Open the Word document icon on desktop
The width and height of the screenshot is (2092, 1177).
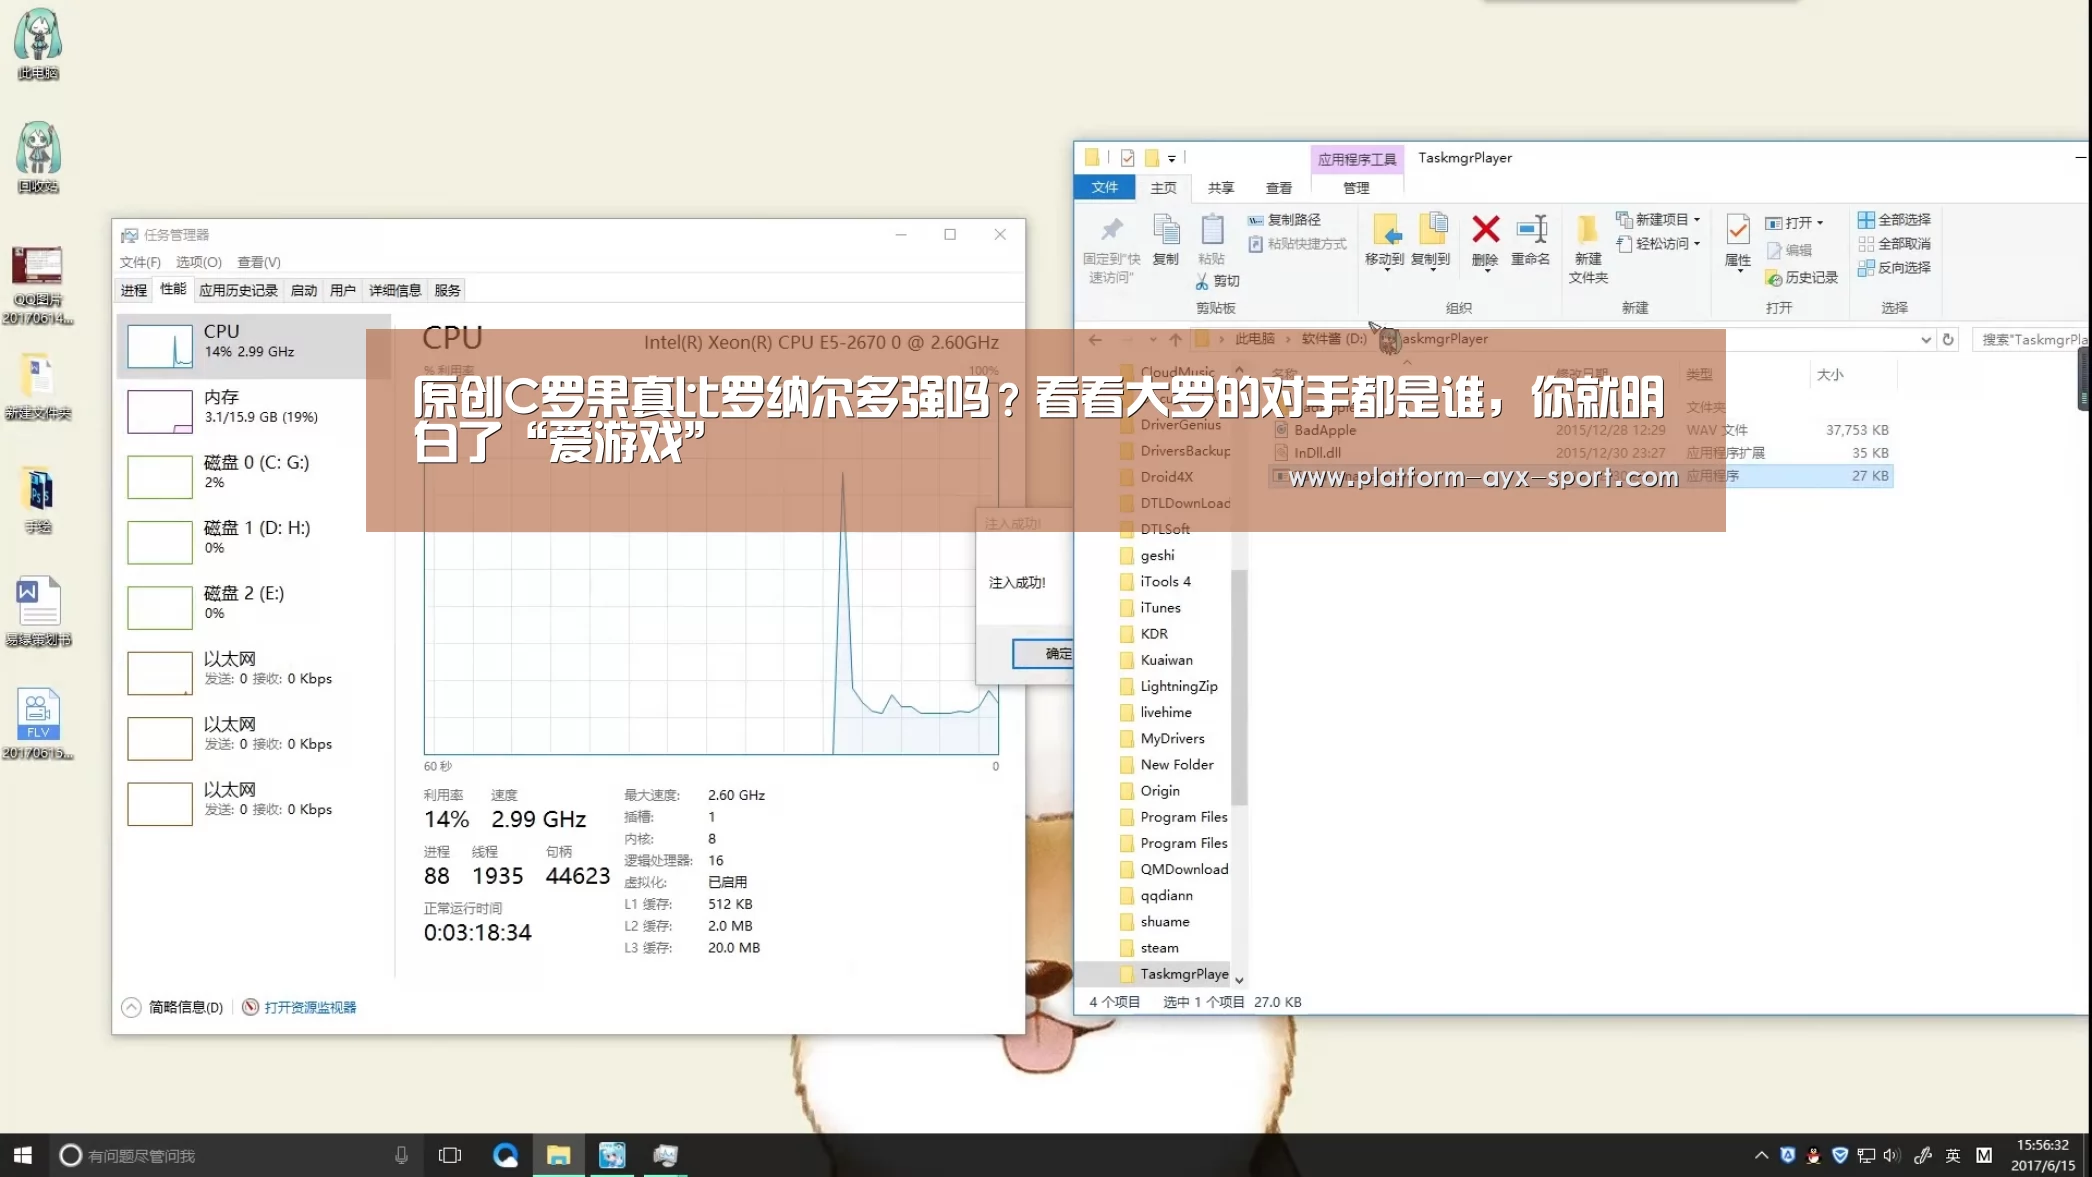[x=38, y=611]
